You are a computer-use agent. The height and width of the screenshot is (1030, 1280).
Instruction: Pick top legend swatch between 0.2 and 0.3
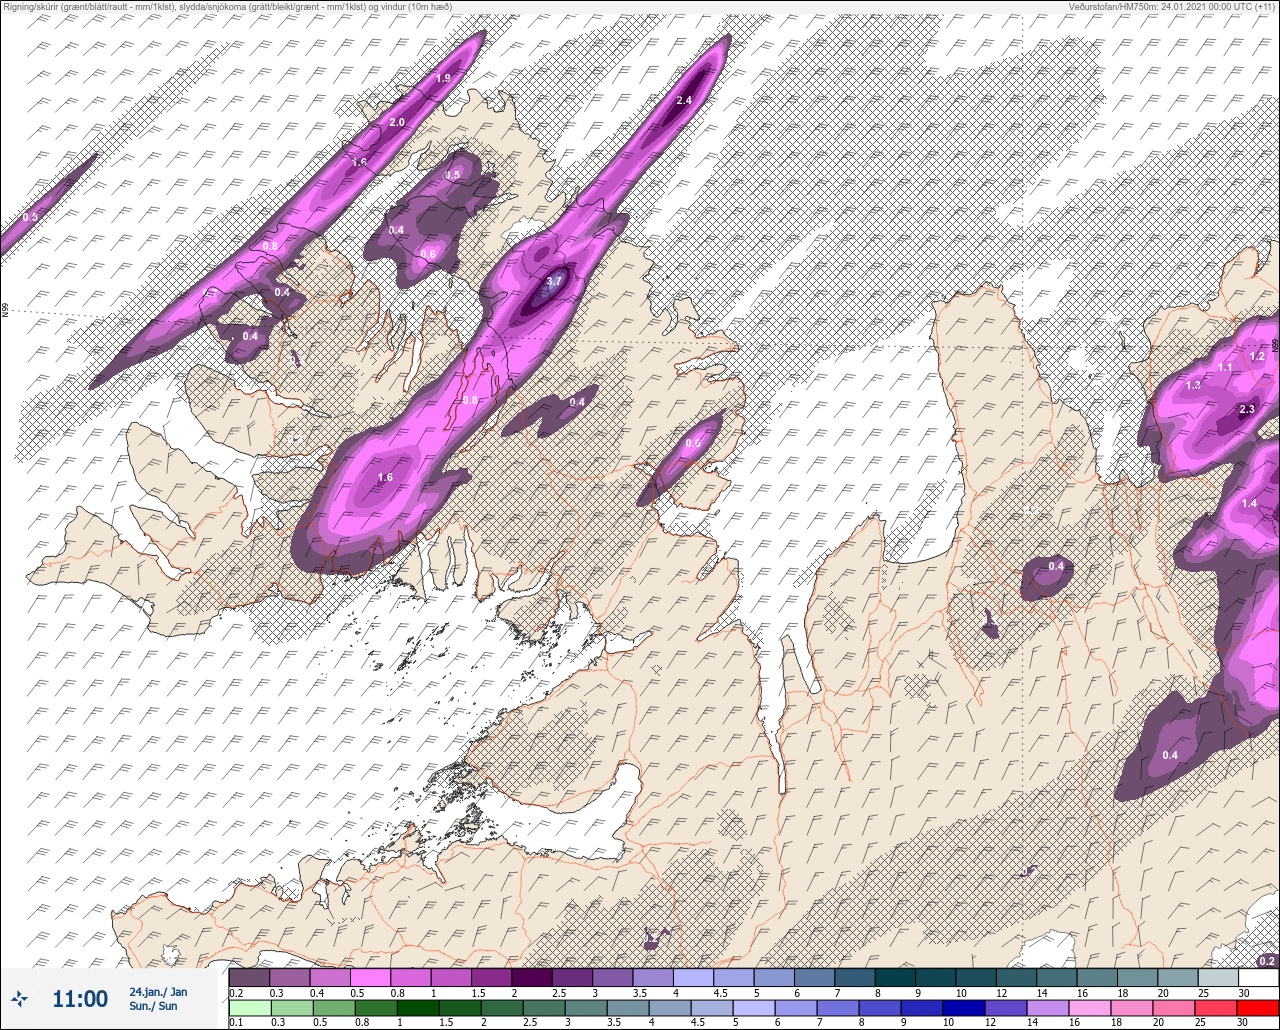click(x=249, y=977)
